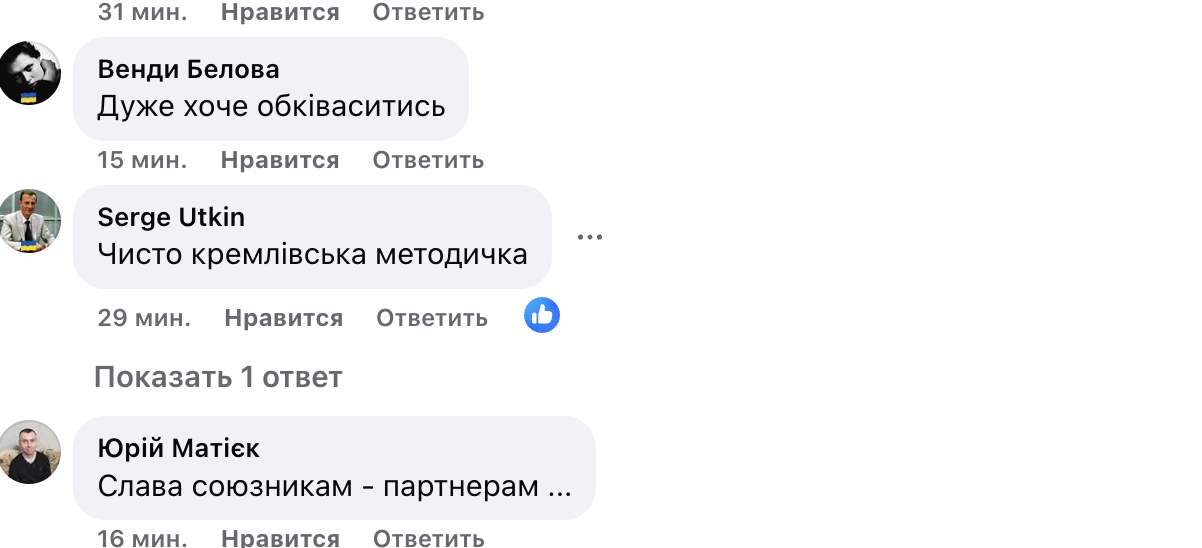Click the "15 мин." comment timestamp
The width and height of the screenshot is (1202, 548).
(142, 160)
